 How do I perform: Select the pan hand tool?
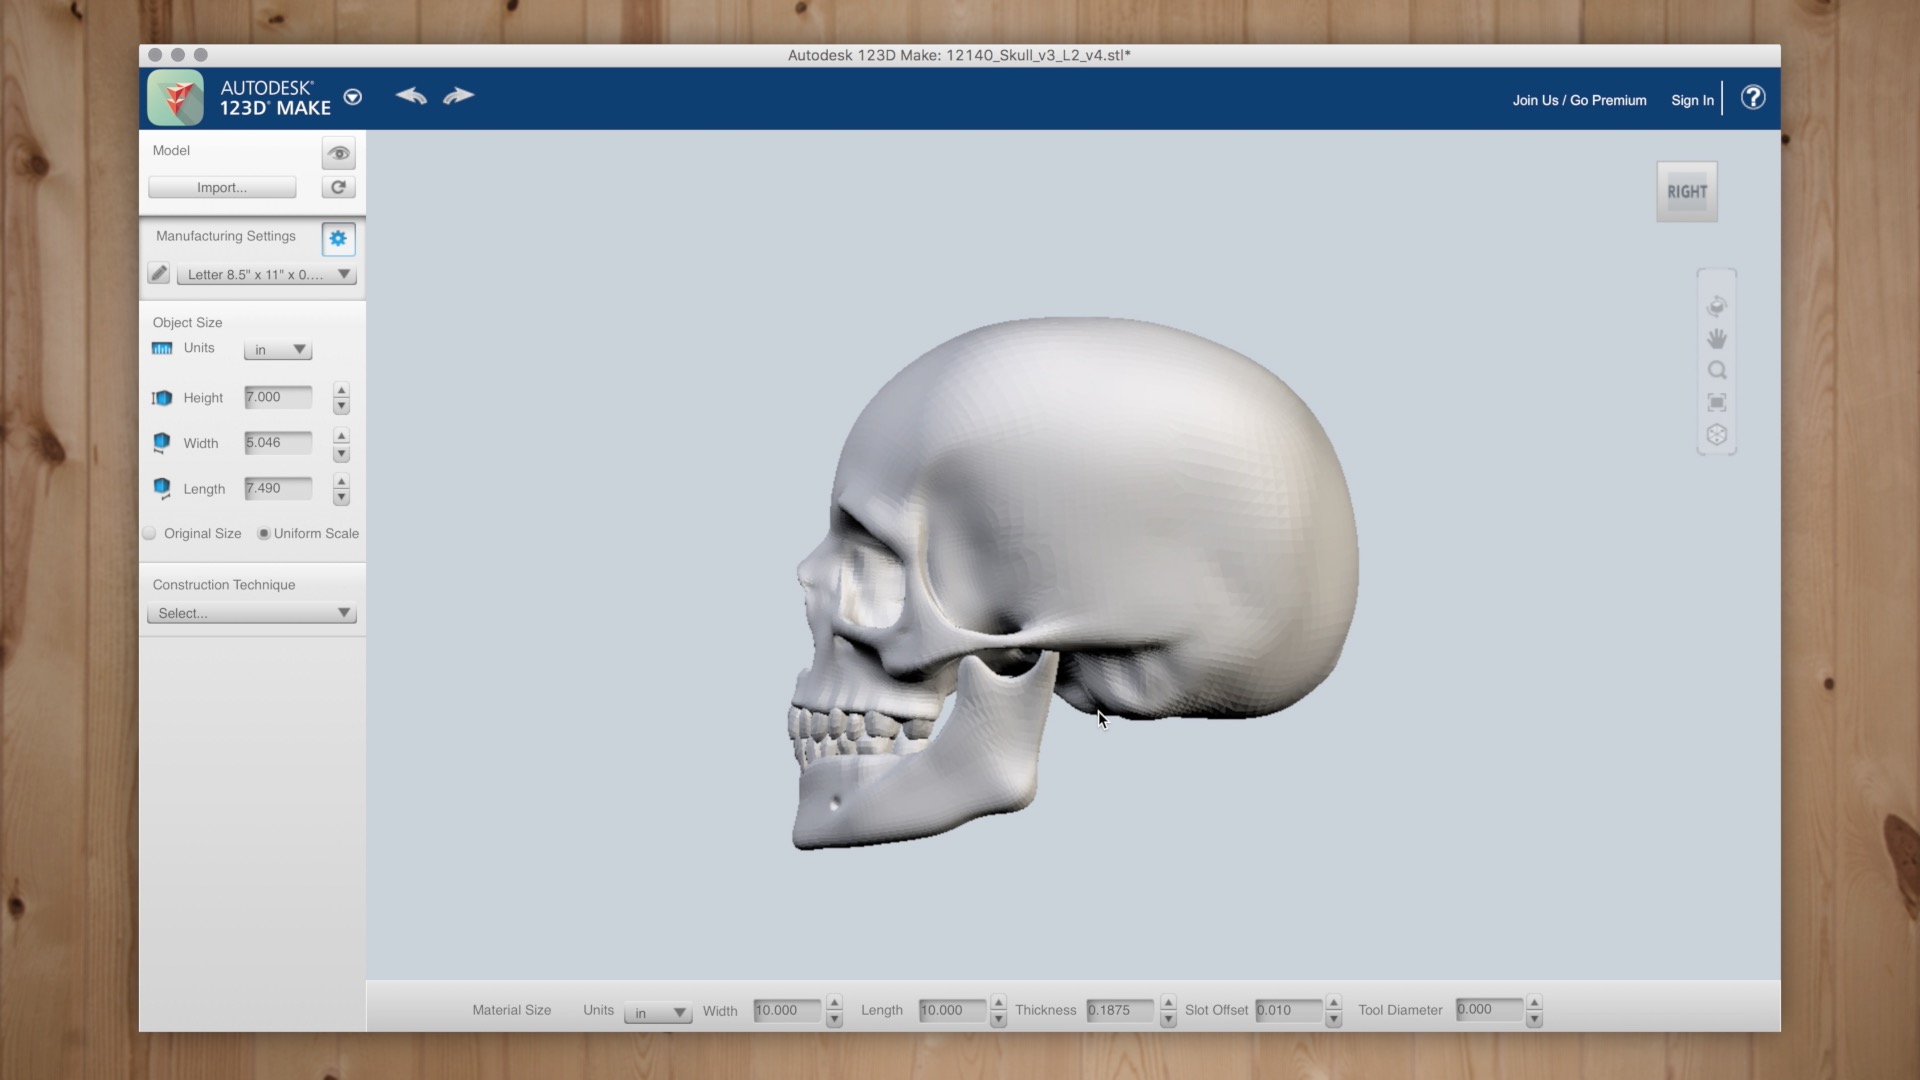1717,338
